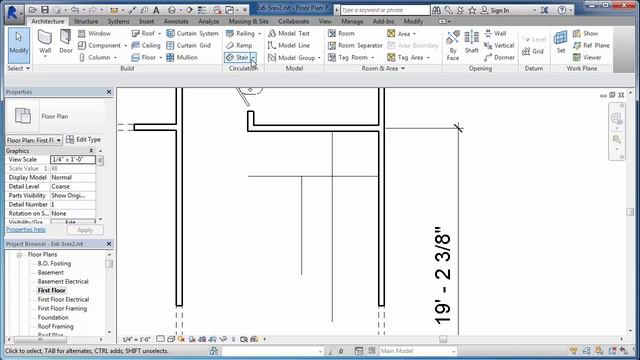Select the Ref Plane tool

tap(591, 45)
